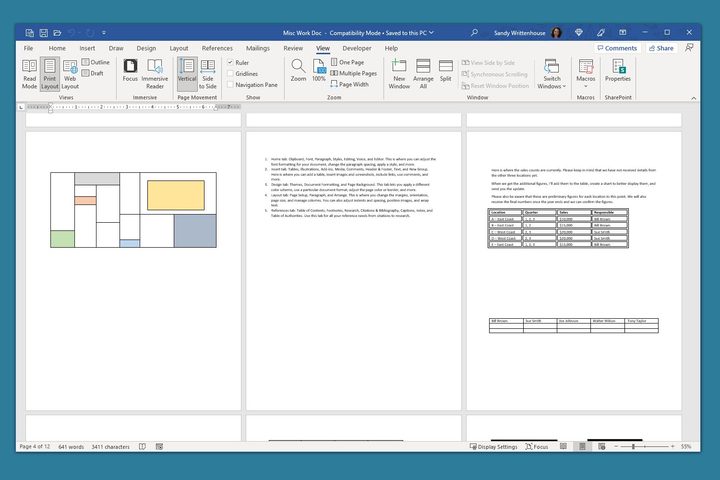This screenshot has height=480, width=720.
Task: Switch to Read Mode in status bar
Action: pyautogui.click(x=563, y=446)
